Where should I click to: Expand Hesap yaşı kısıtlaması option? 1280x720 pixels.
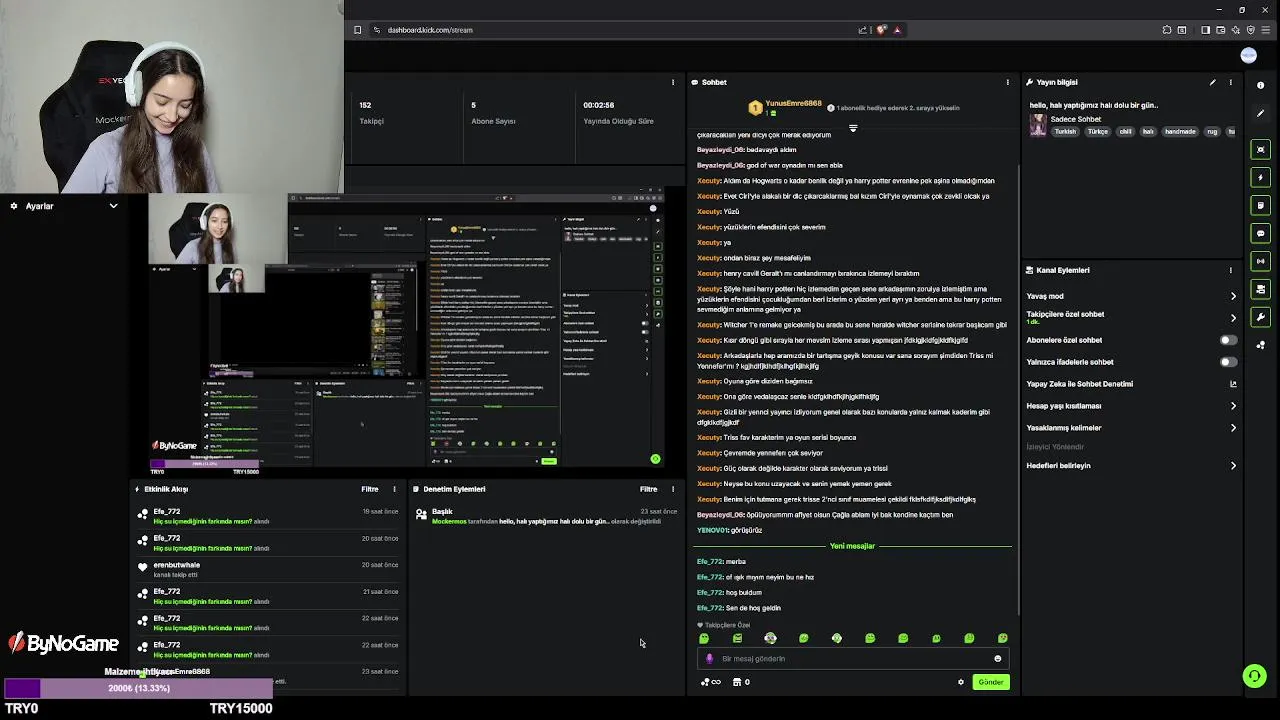[x=1233, y=406]
